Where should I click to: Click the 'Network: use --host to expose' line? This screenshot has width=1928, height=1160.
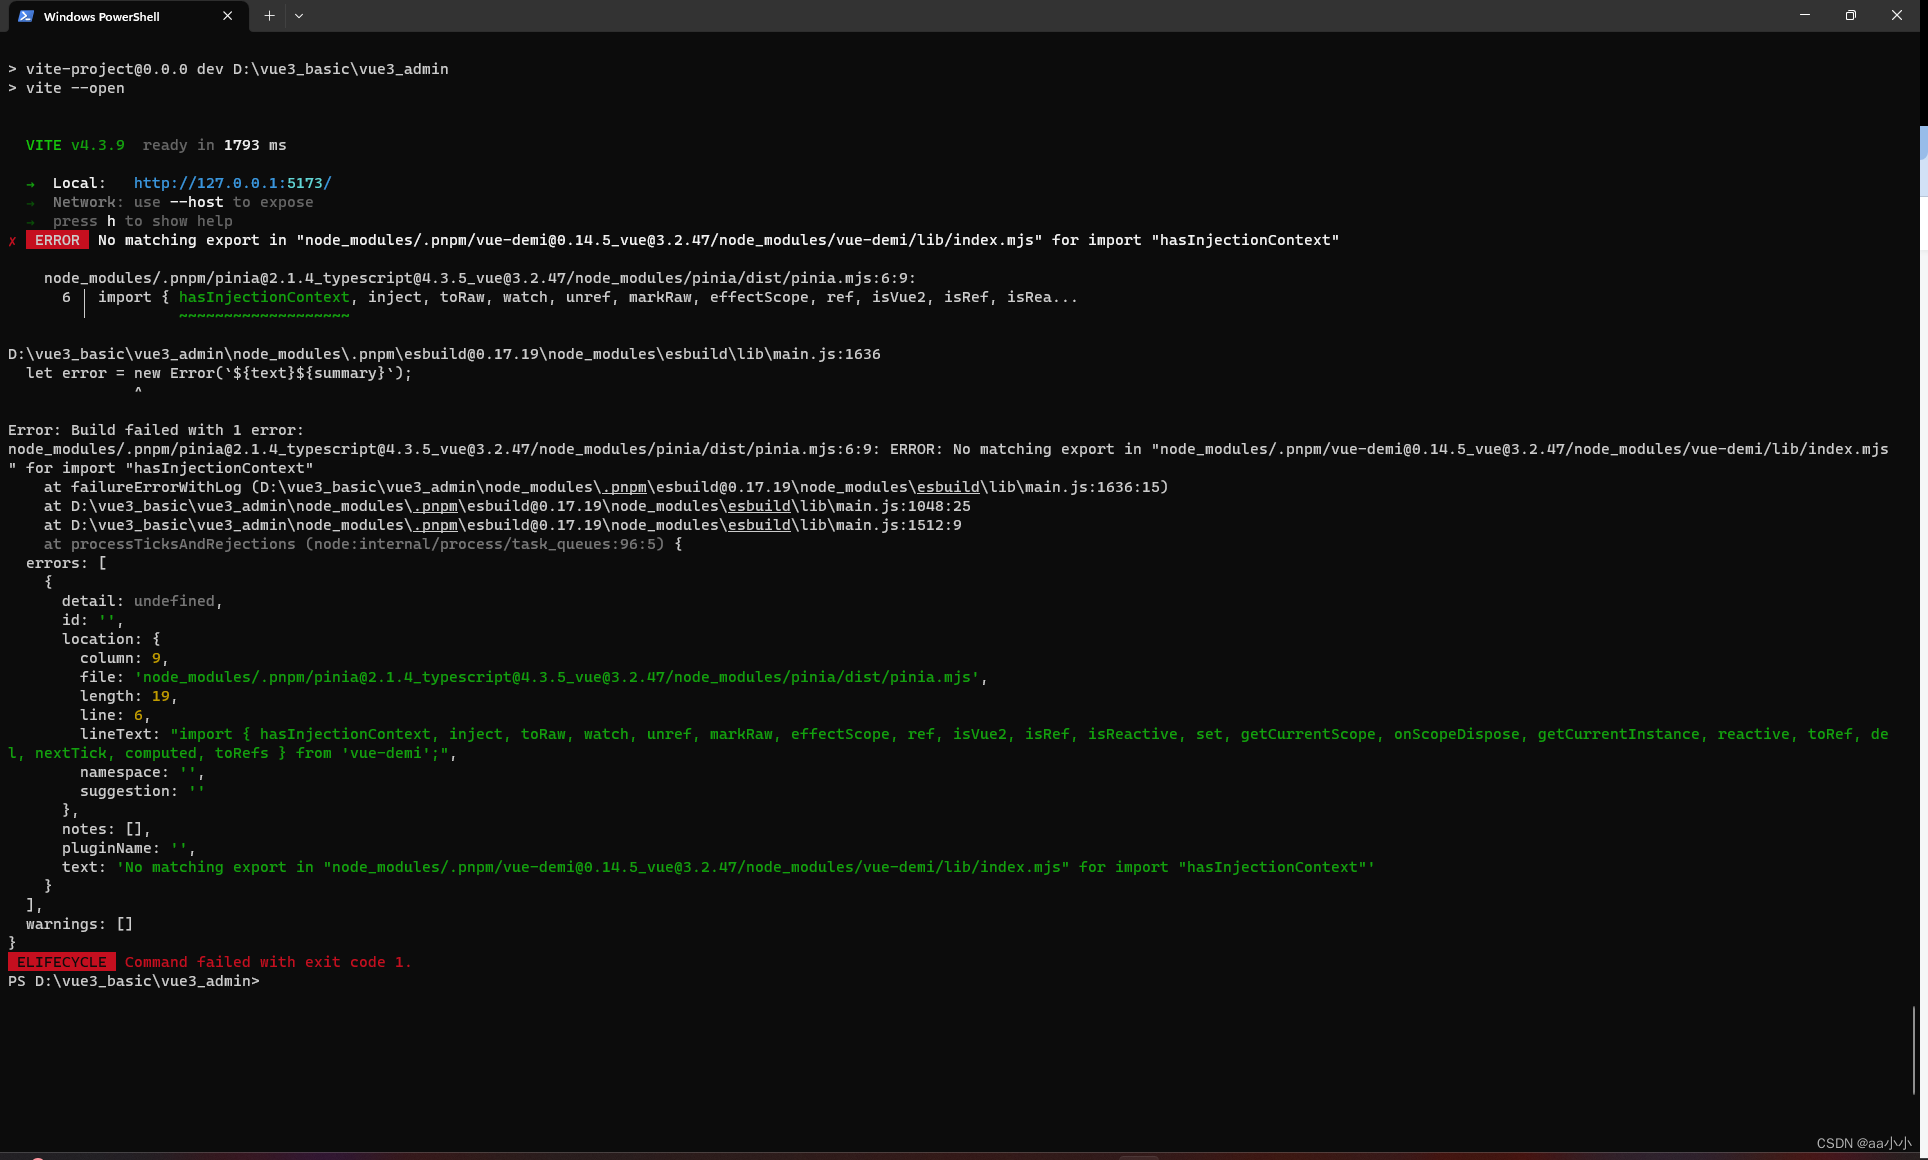[x=183, y=202]
